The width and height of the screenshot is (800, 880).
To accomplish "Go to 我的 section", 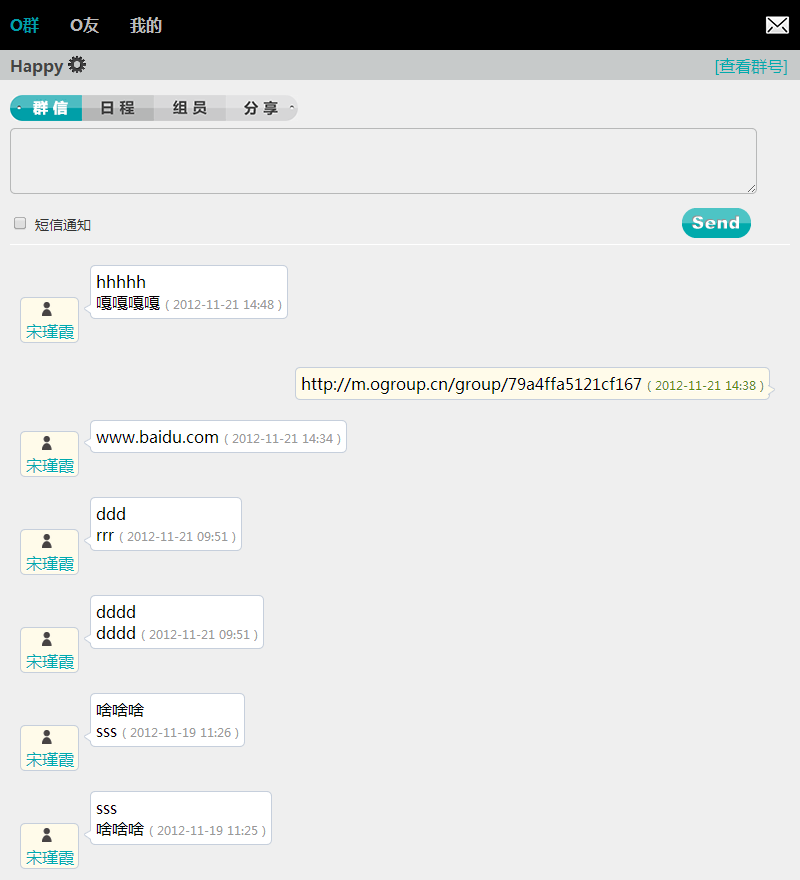I will (145, 25).
